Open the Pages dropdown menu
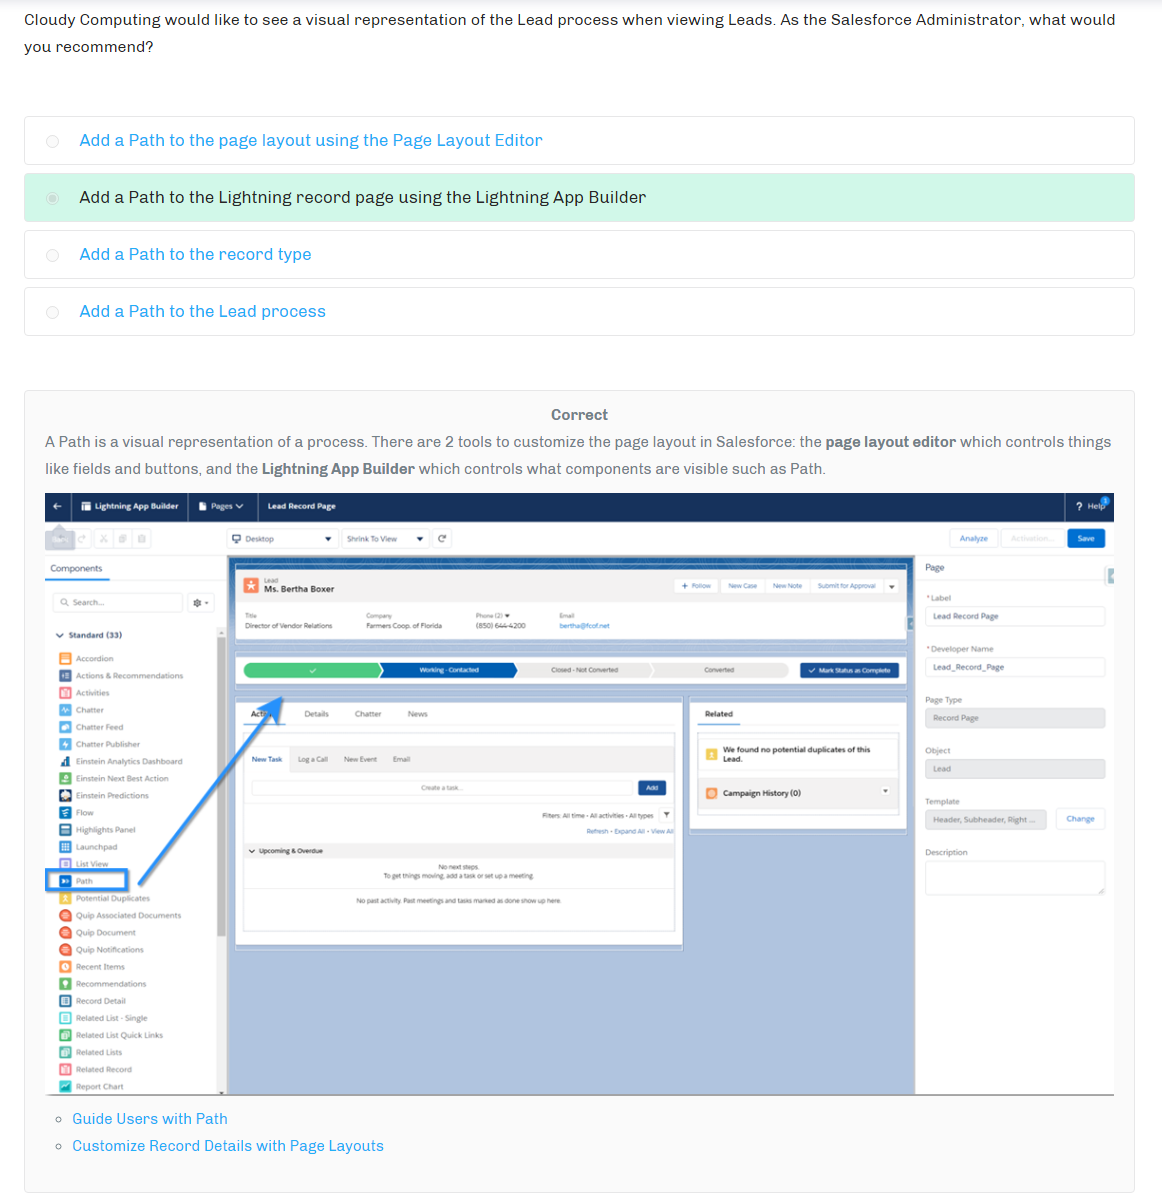The width and height of the screenshot is (1162, 1199). (221, 506)
